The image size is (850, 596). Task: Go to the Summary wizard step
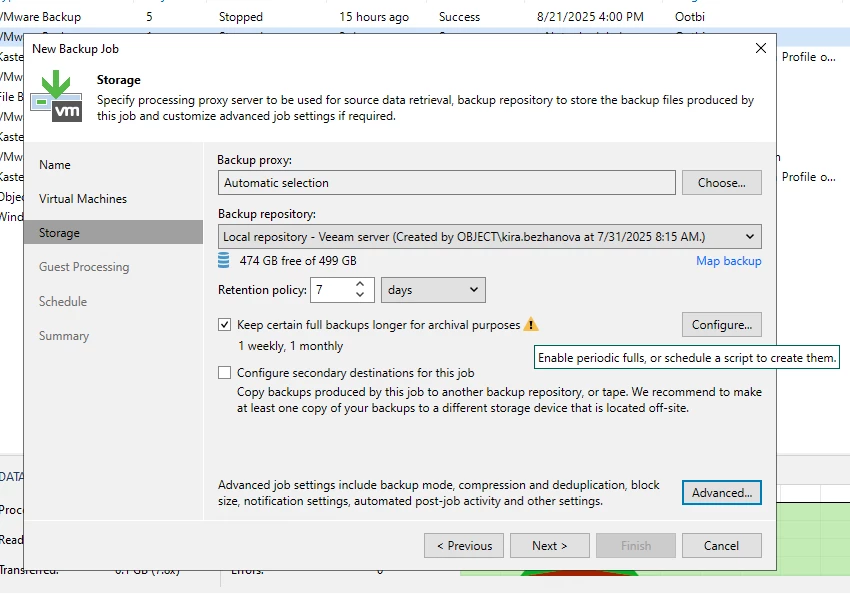coord(64,336)
